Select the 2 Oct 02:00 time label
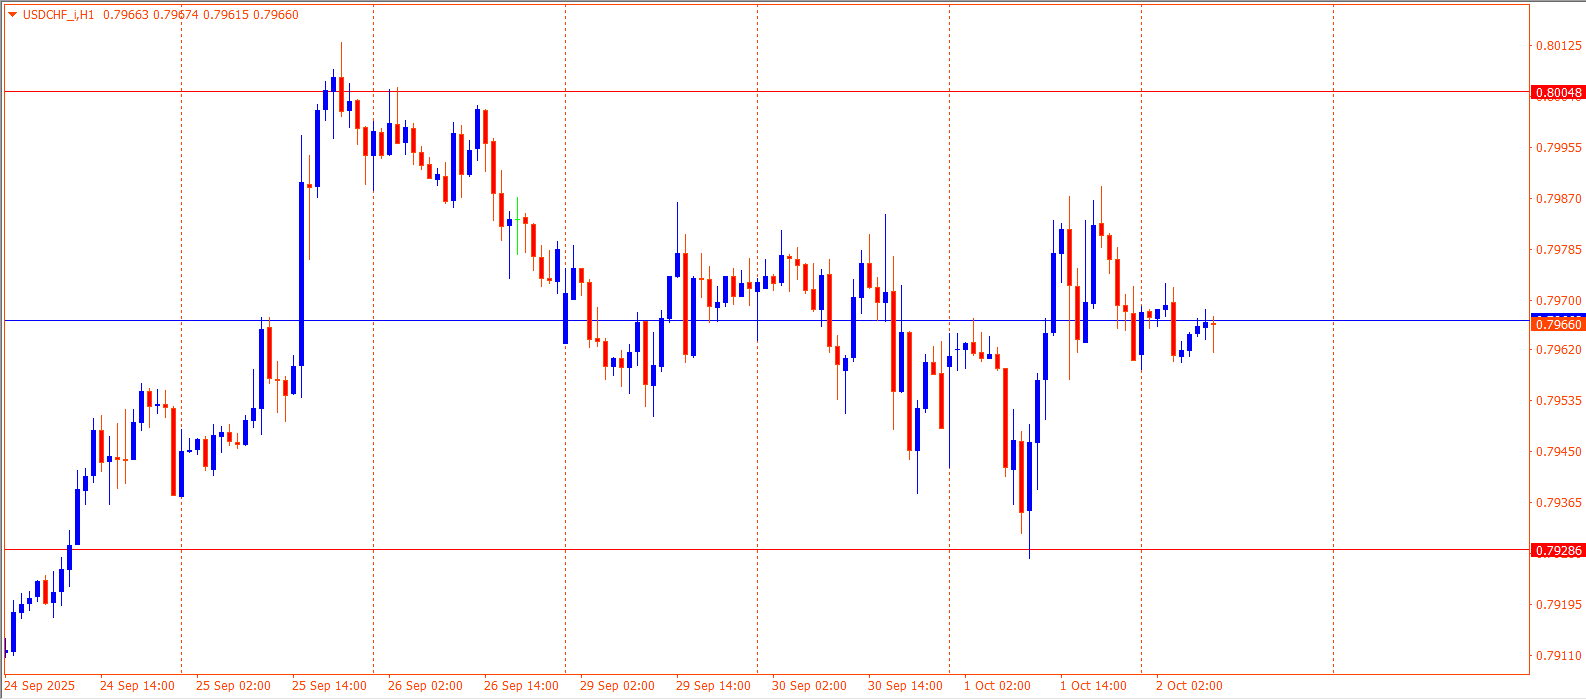Screen dimensions: 1586x700 click(1189, 686)
